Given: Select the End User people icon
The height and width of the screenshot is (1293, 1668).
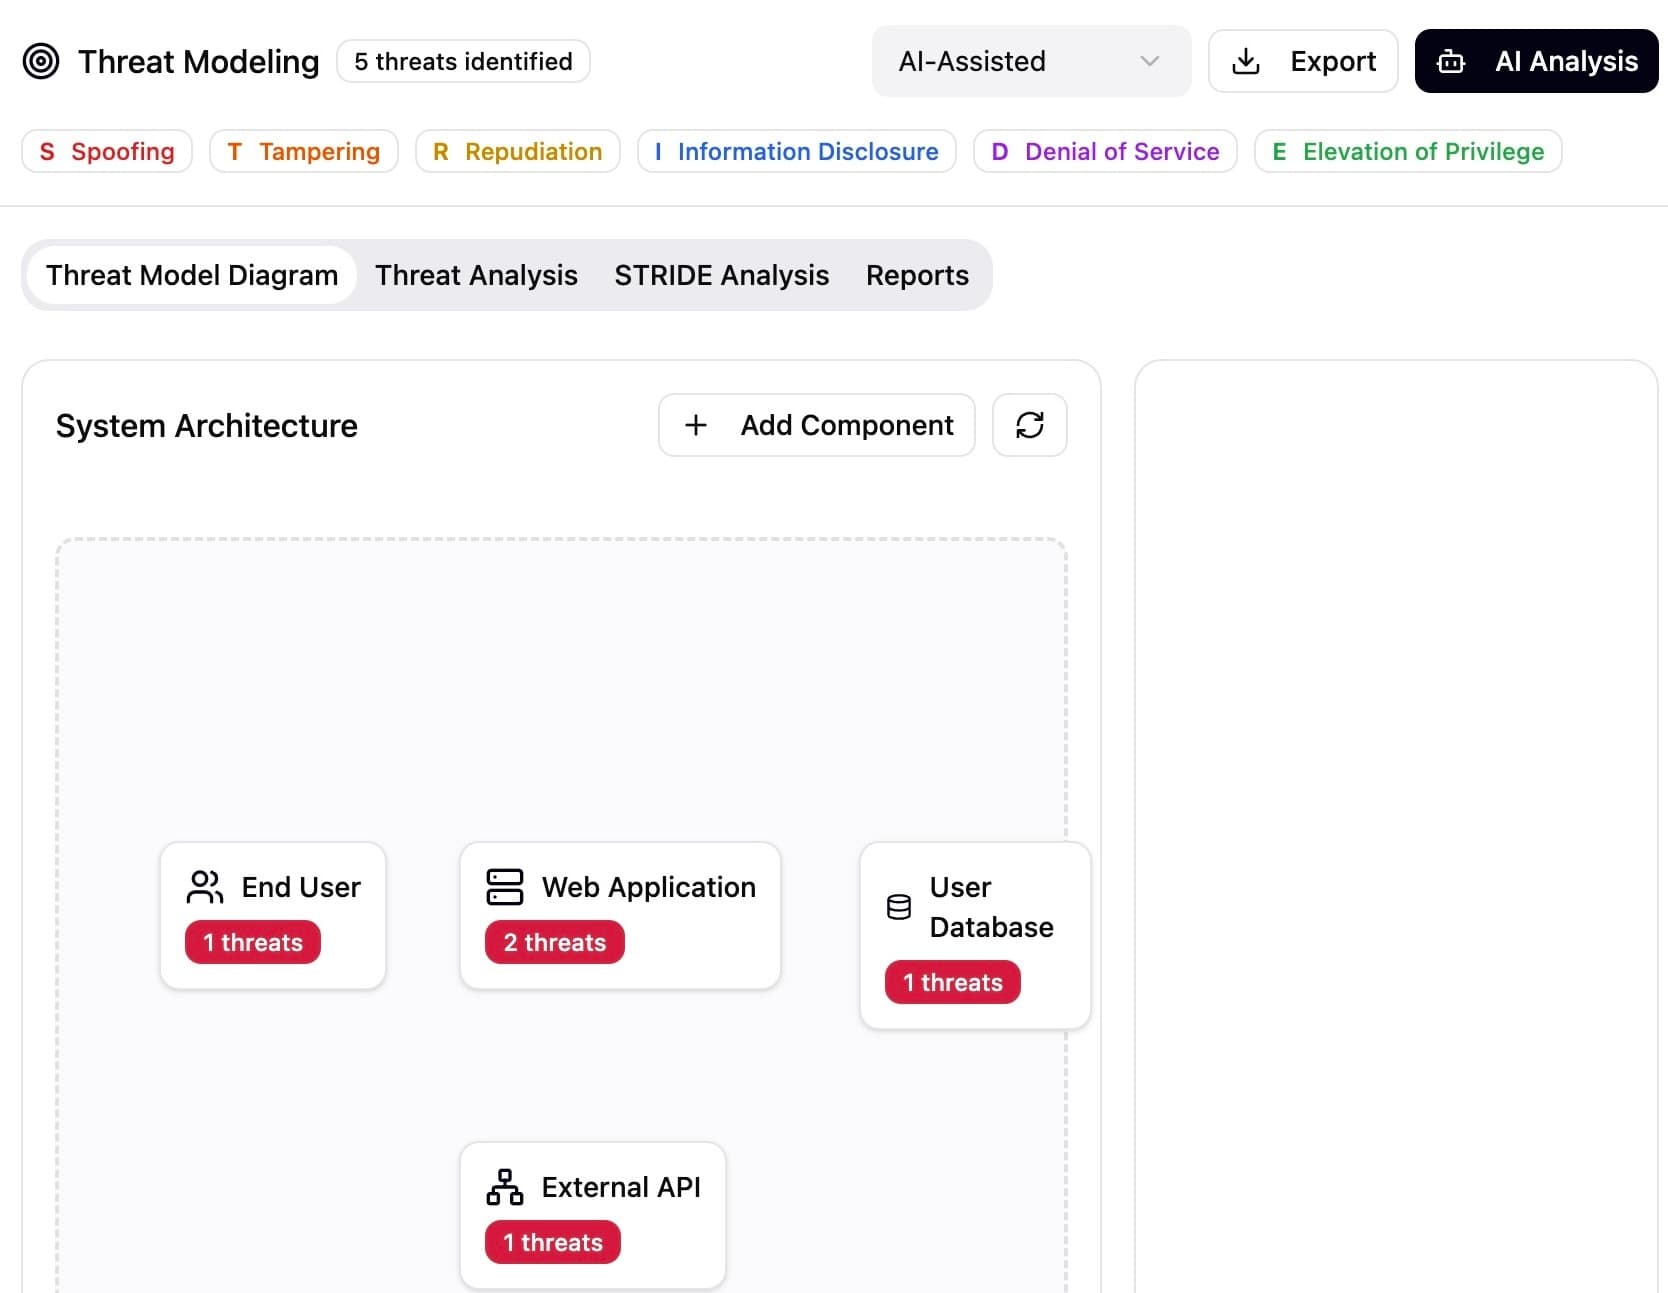Looking at the screenshot, I should [204, 886].
